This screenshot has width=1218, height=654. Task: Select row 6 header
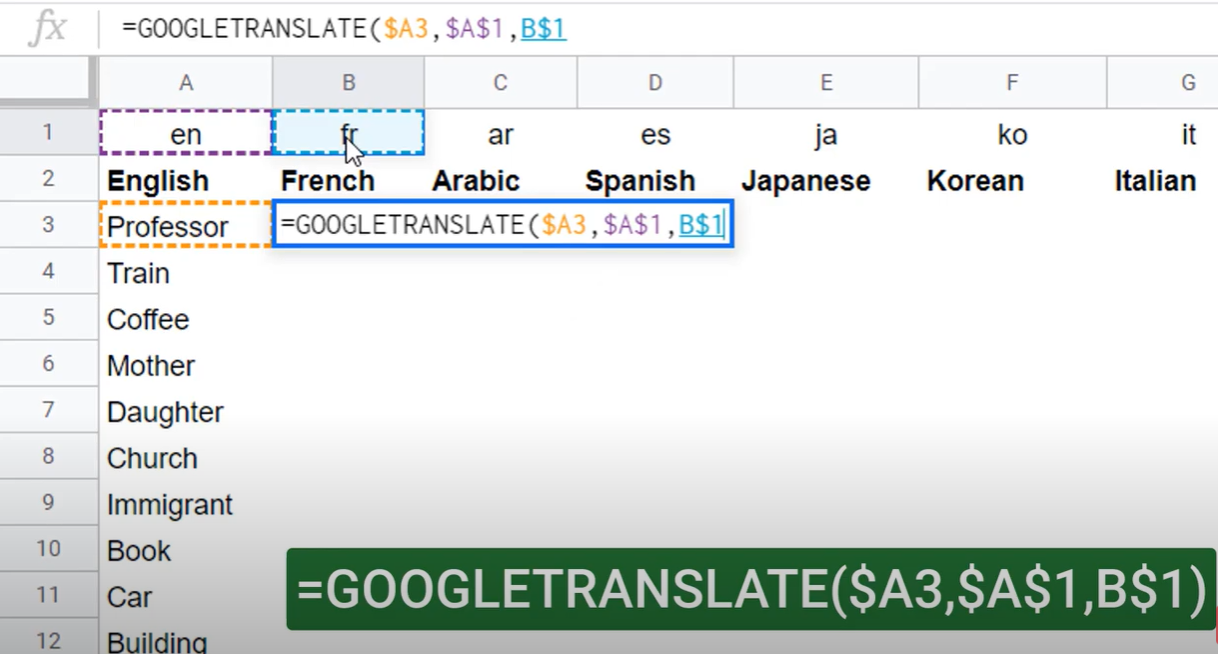click(x=48, y=363)
